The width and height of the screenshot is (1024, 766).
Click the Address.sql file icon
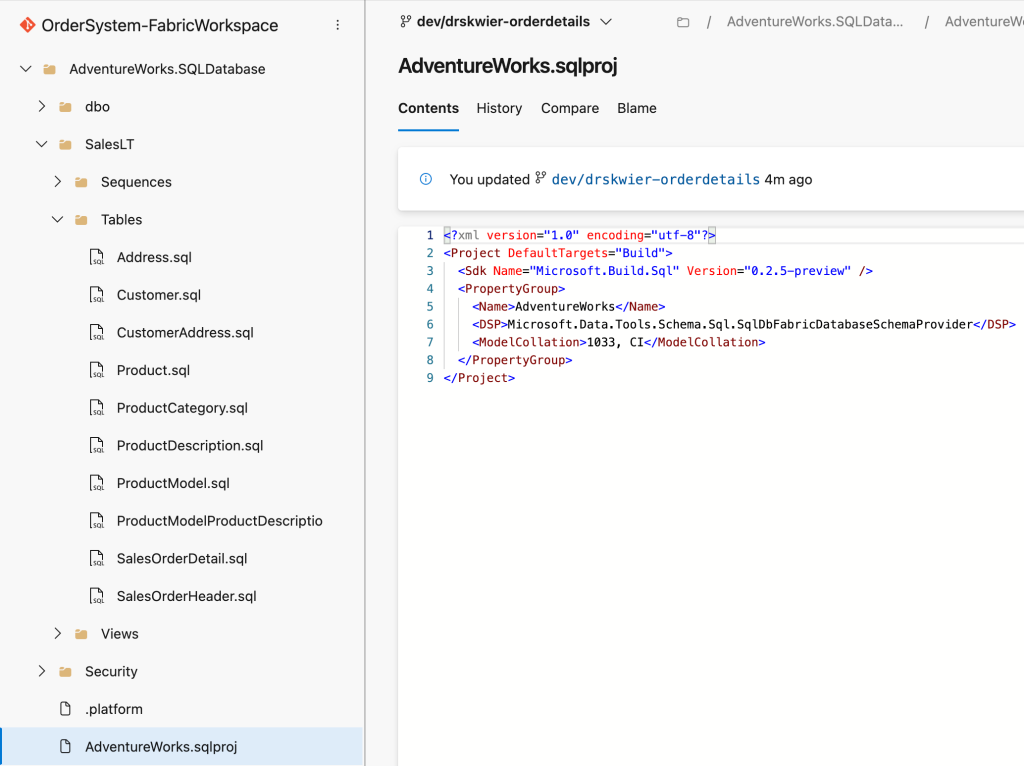[97, 257]
